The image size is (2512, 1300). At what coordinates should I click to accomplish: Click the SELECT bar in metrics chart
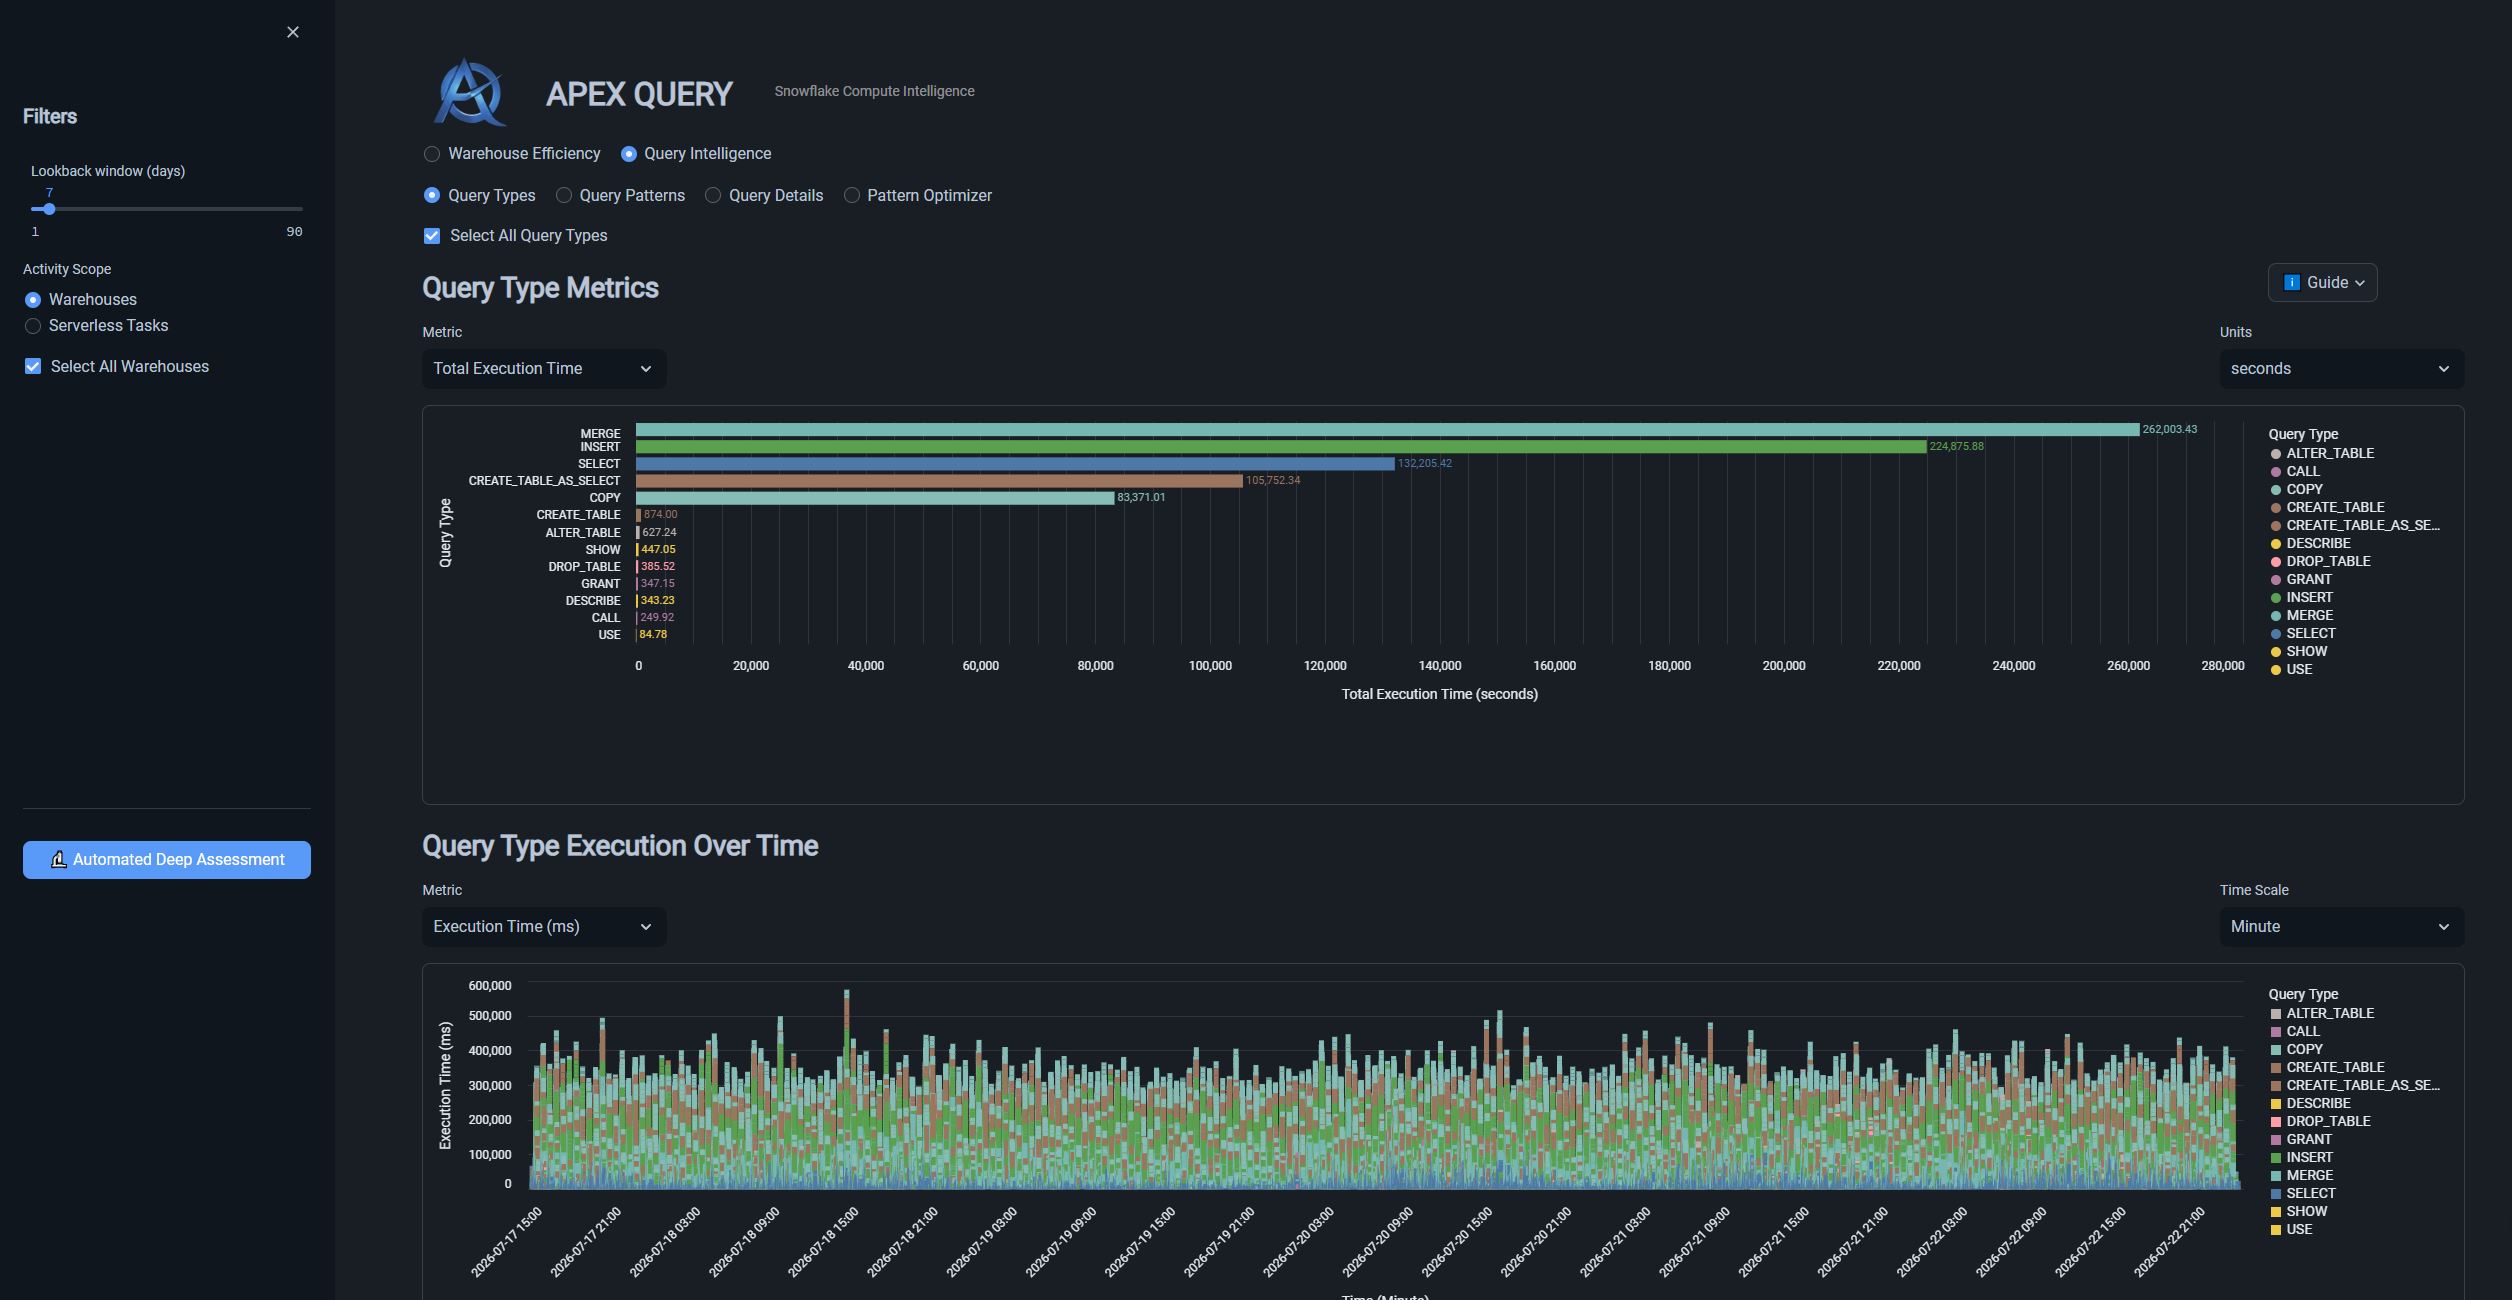pyautogui.click(x=1015, y=464)
